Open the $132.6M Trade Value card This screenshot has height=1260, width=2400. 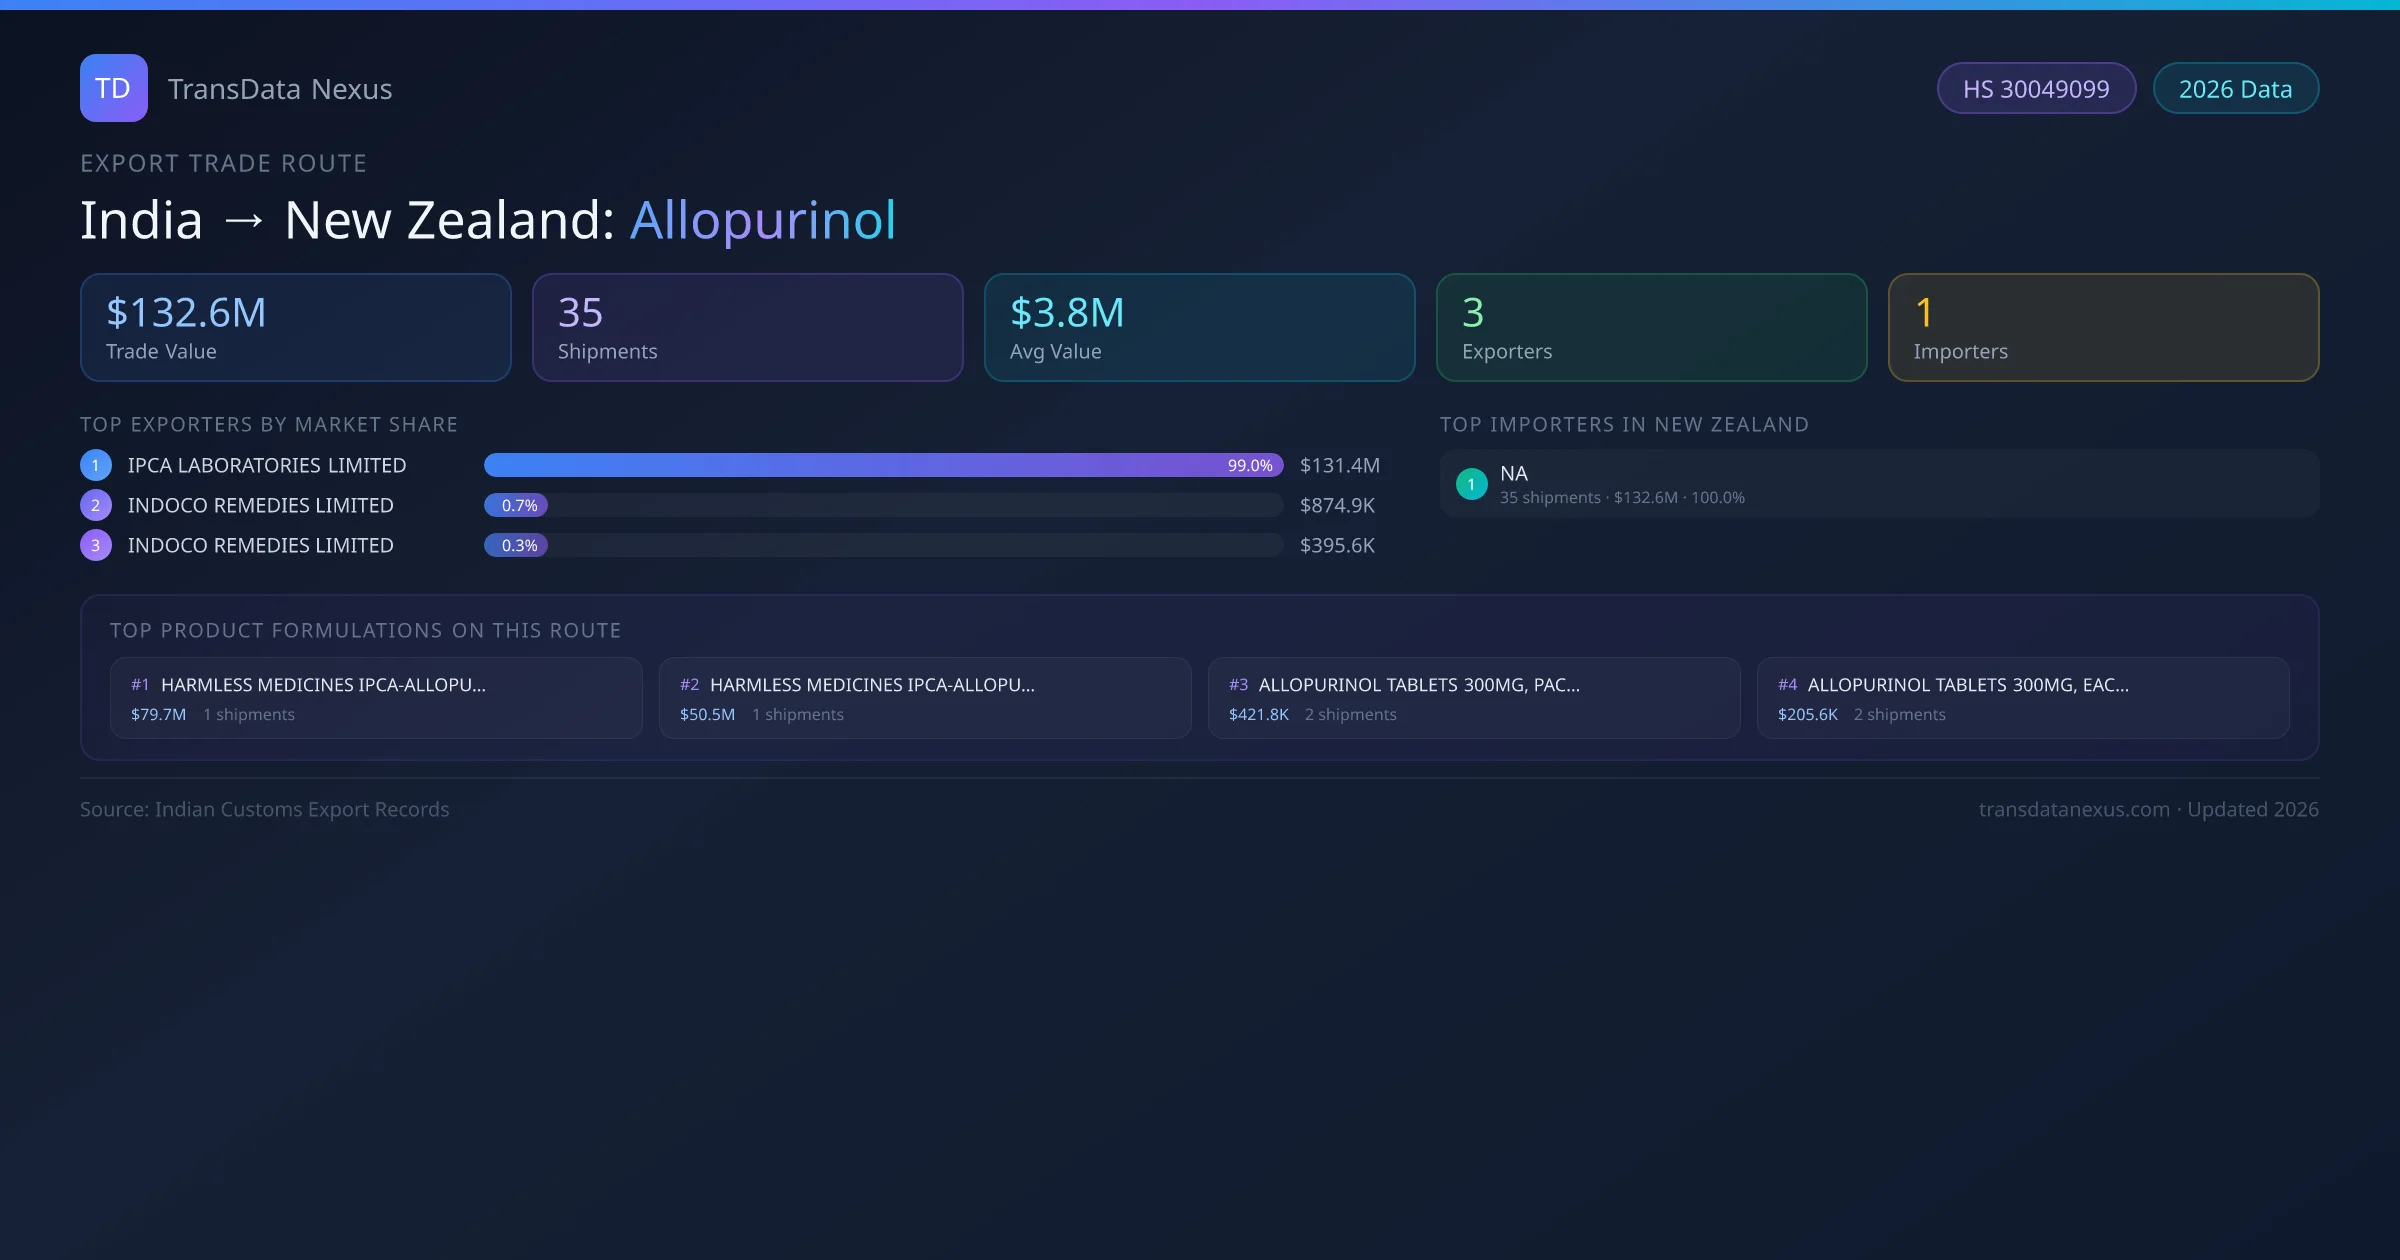coord(295,328)
